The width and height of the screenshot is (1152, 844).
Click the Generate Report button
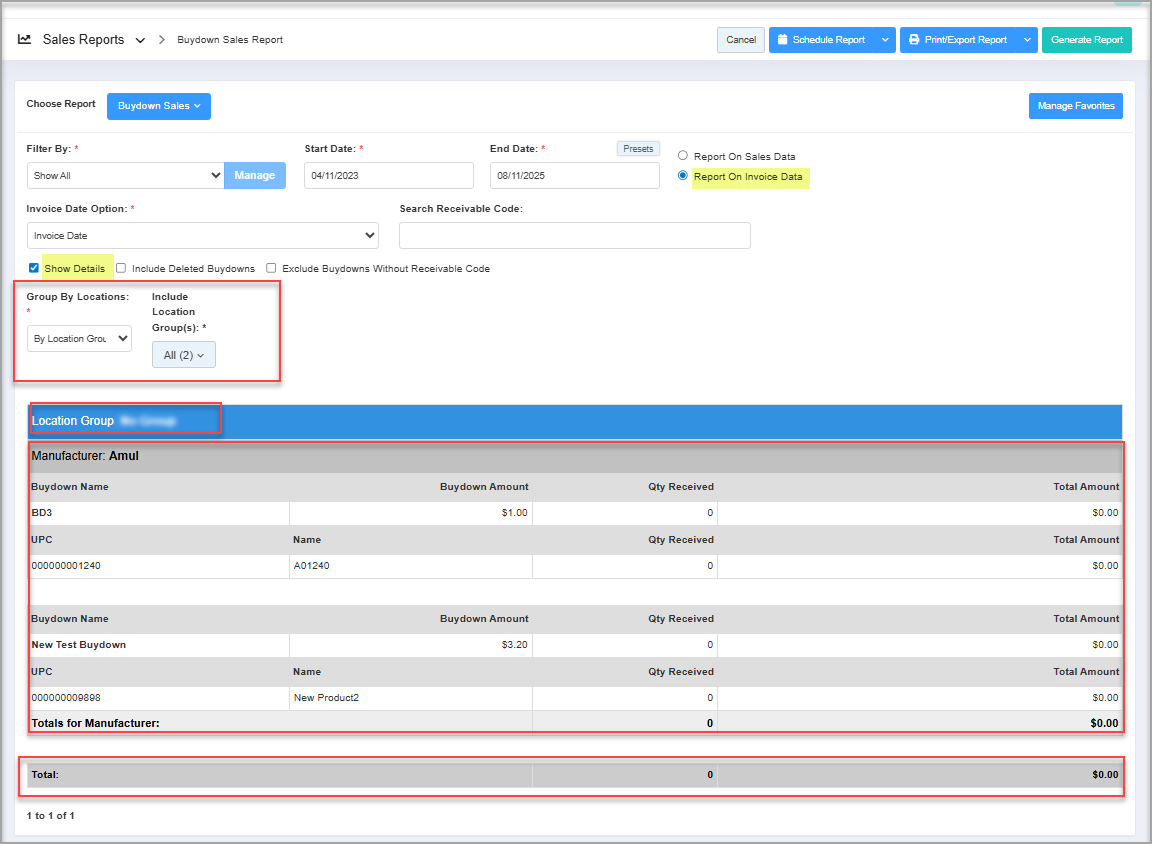1086,40
